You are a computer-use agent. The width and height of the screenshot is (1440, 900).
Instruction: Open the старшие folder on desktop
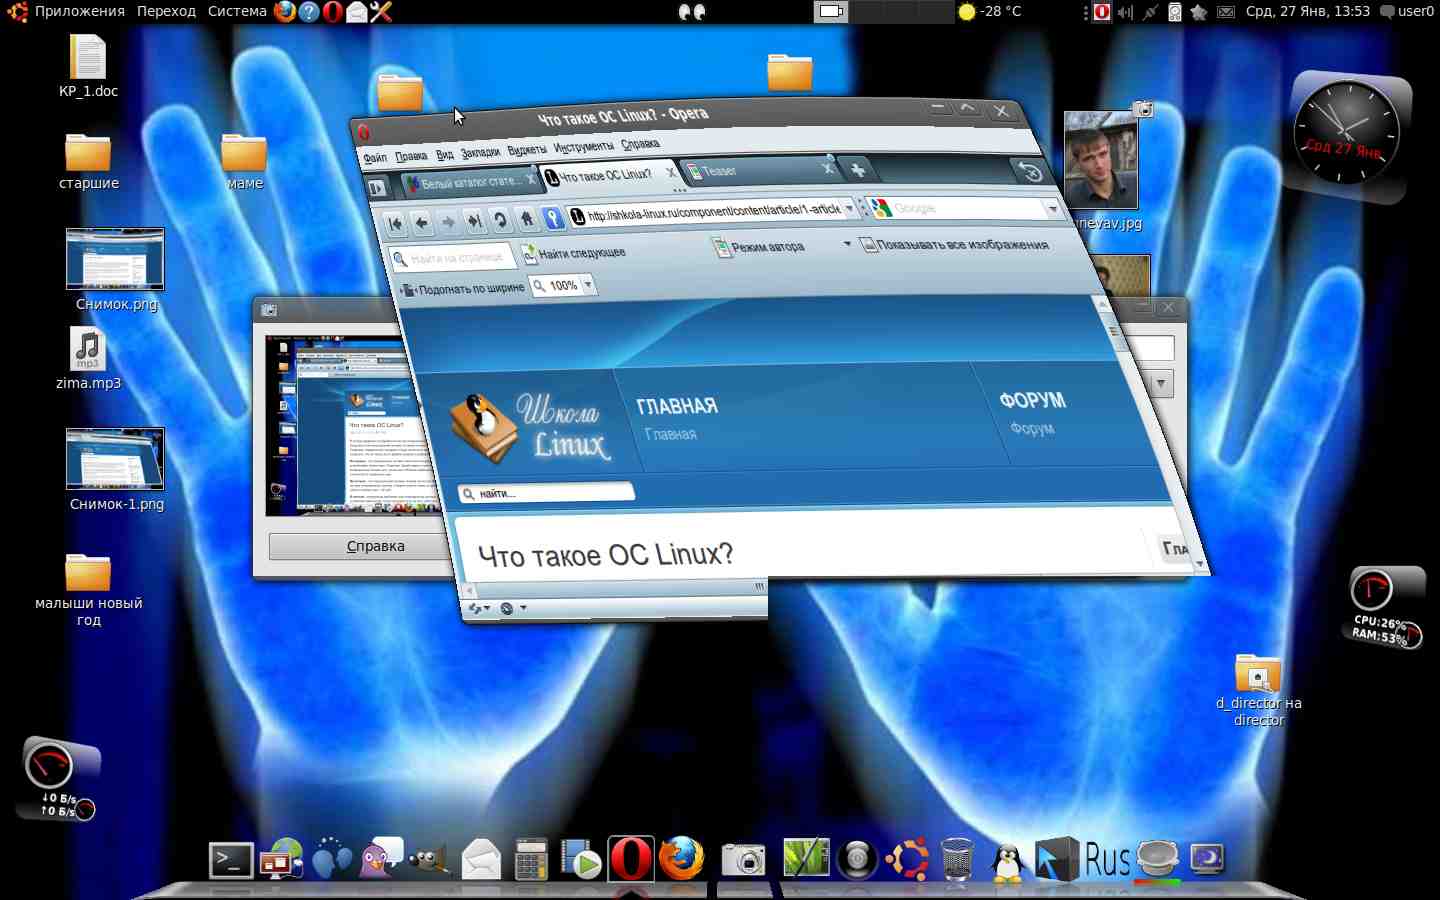(88, 162)
